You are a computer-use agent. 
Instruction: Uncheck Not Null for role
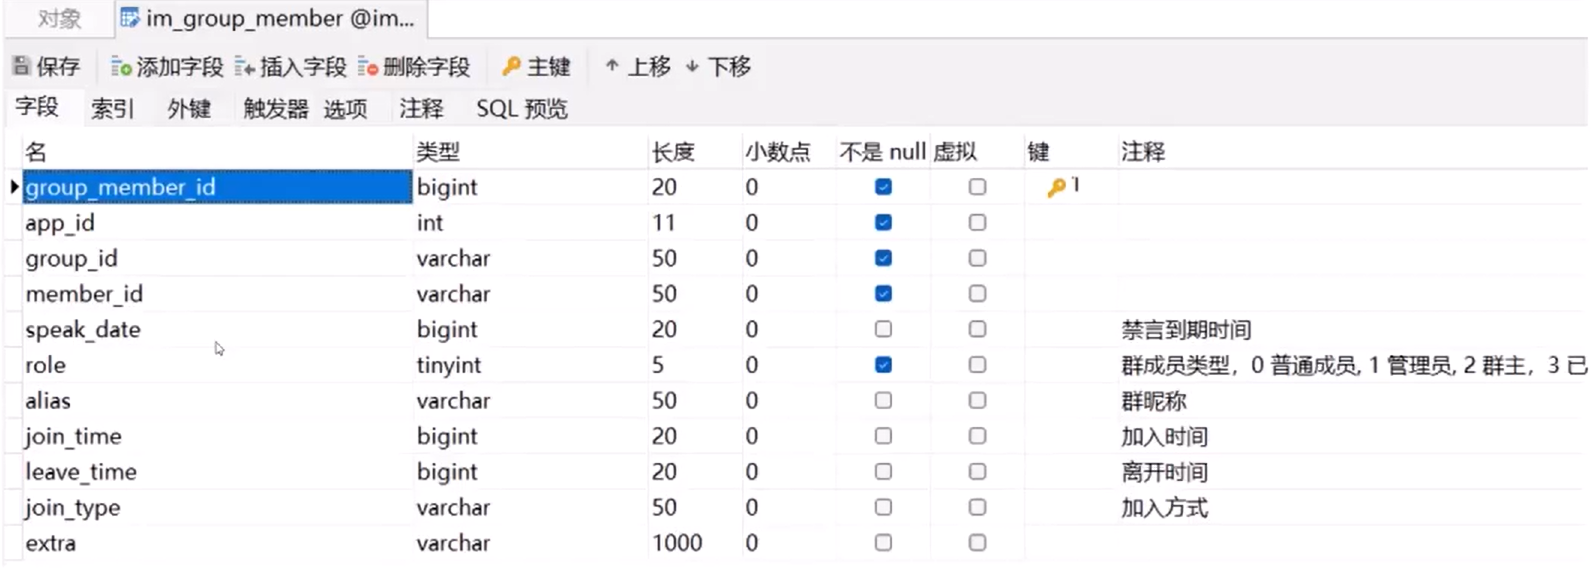tap(883, 365)
